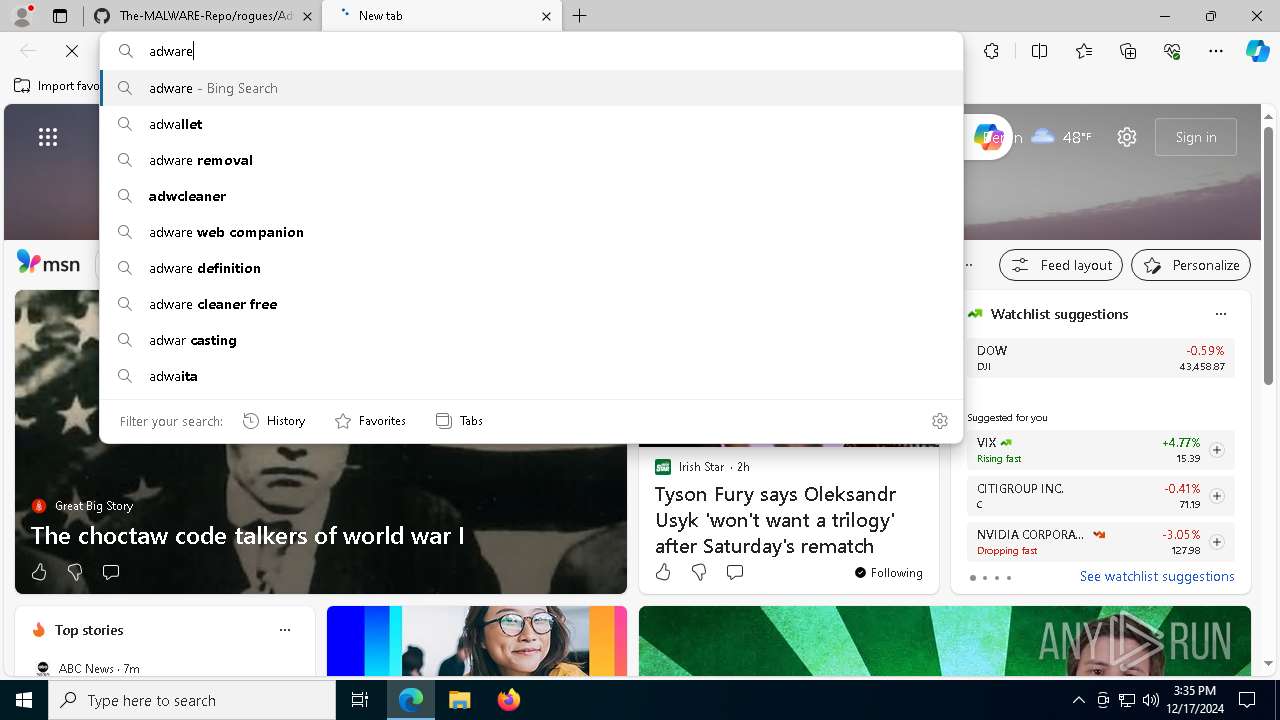Show hidden system tray icons

[1078, 700]
